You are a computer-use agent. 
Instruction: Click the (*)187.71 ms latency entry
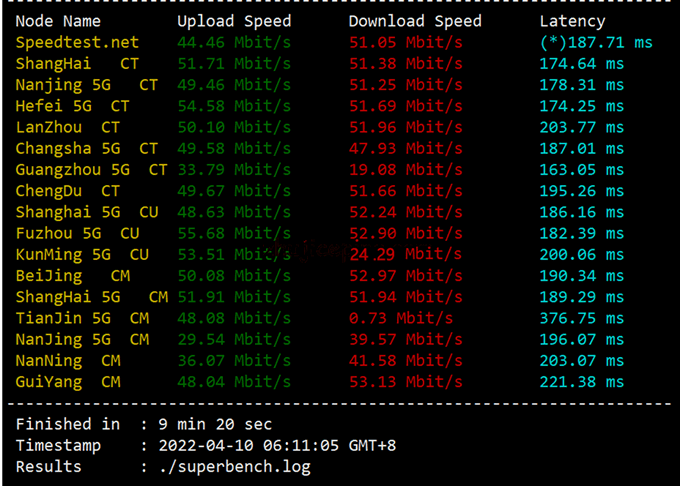595,42
